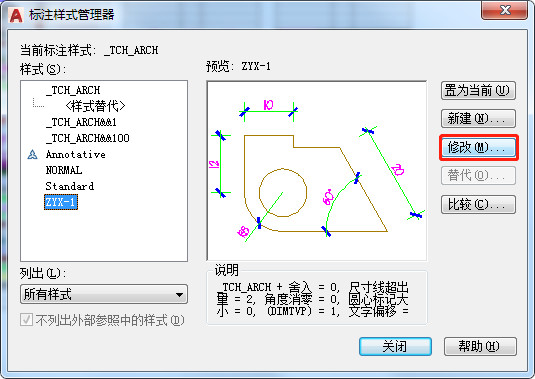Select the <样式替代> style override entry
This screenshot has width=535, height=379.
(95, 106)
